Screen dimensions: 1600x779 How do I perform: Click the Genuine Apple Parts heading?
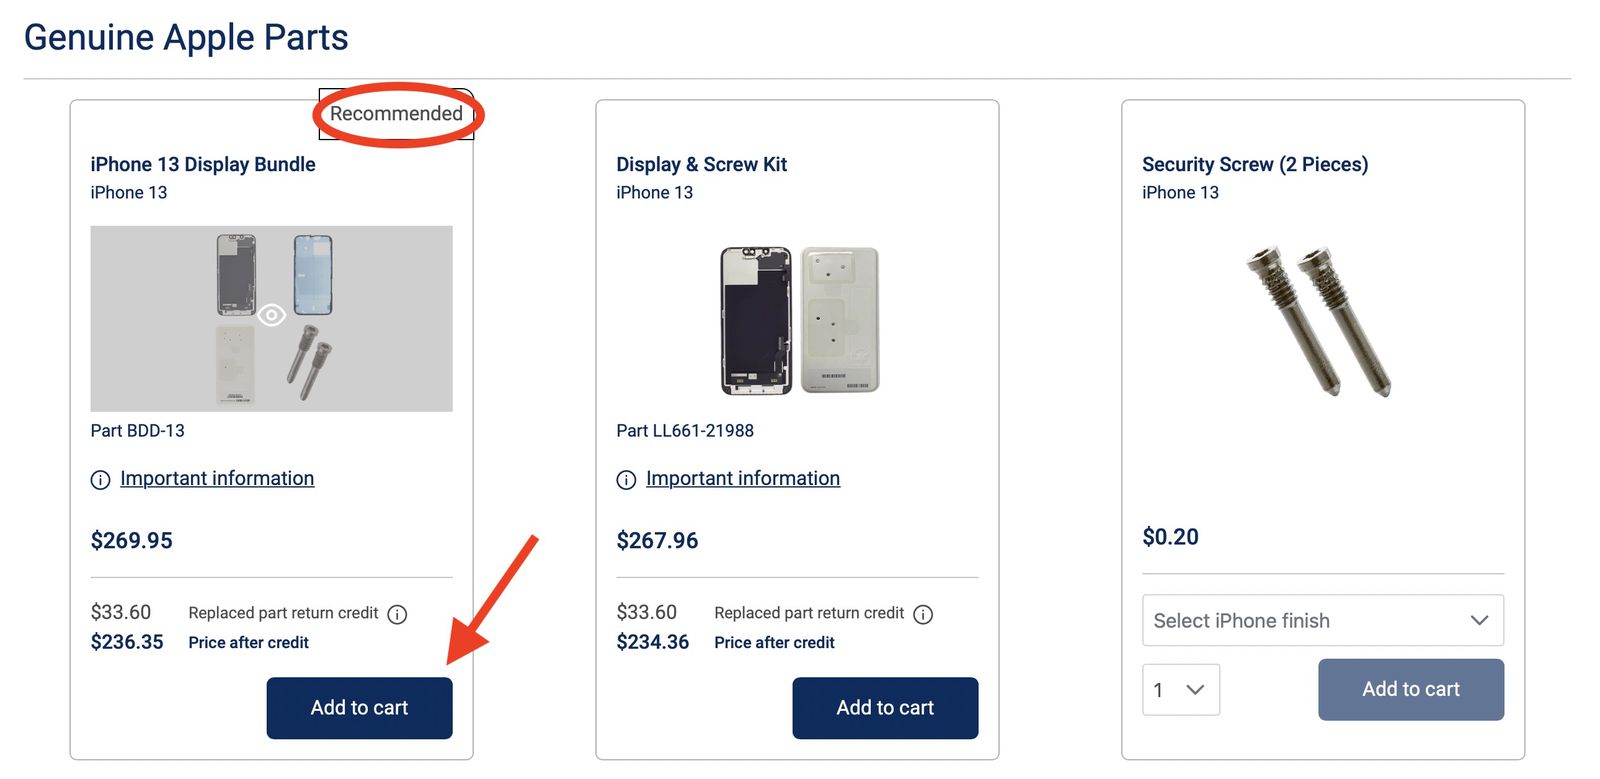point(187,36)
